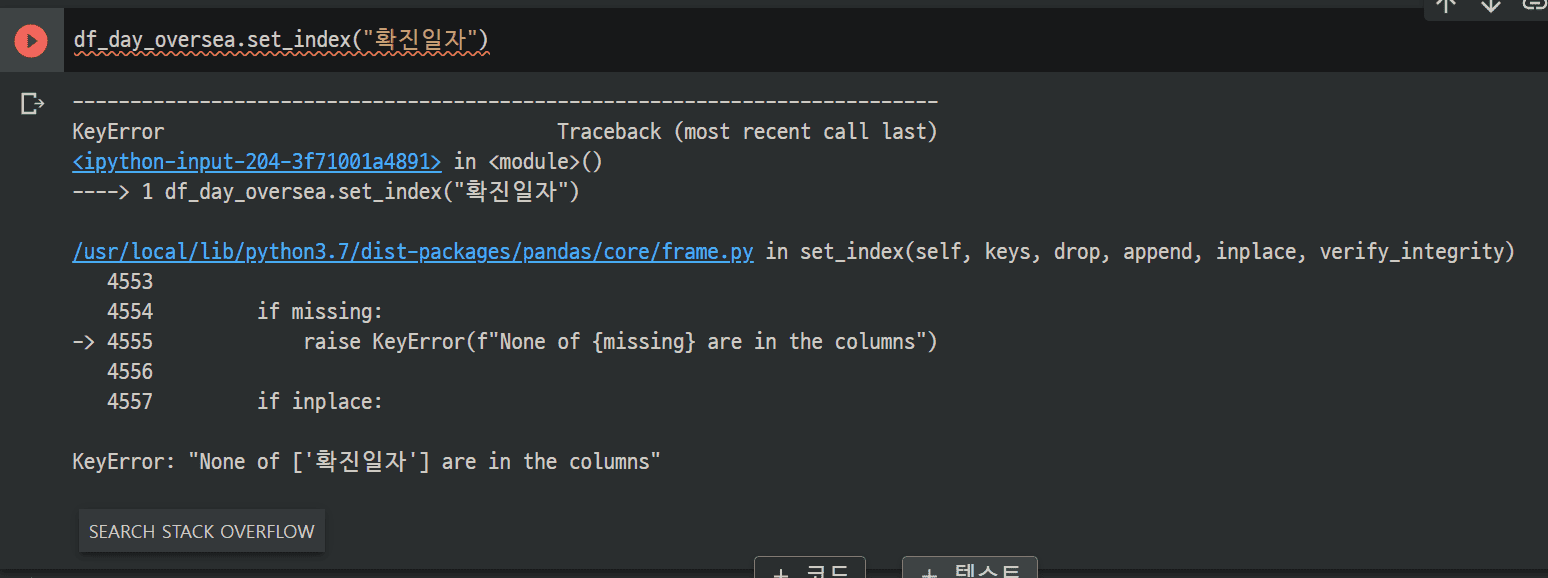Viewport: 1548px width, 578px height.
Task: Click the cell output options icon
Action: pyautogui.click(x=33, y=103)
